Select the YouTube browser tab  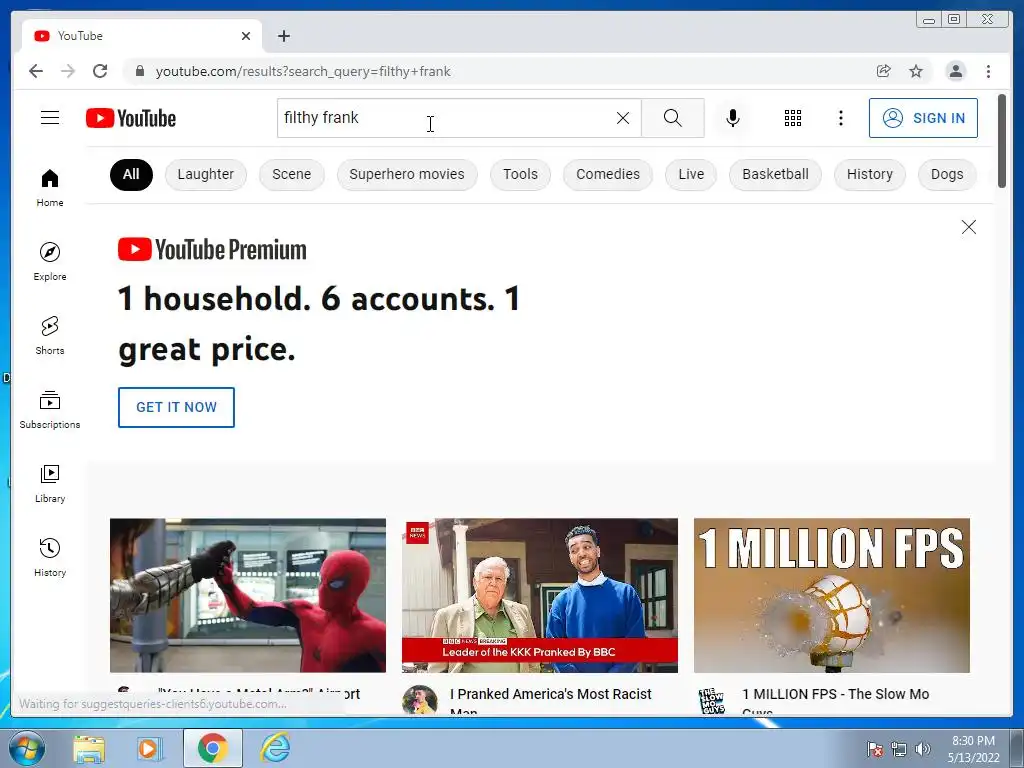coord(142,36)
